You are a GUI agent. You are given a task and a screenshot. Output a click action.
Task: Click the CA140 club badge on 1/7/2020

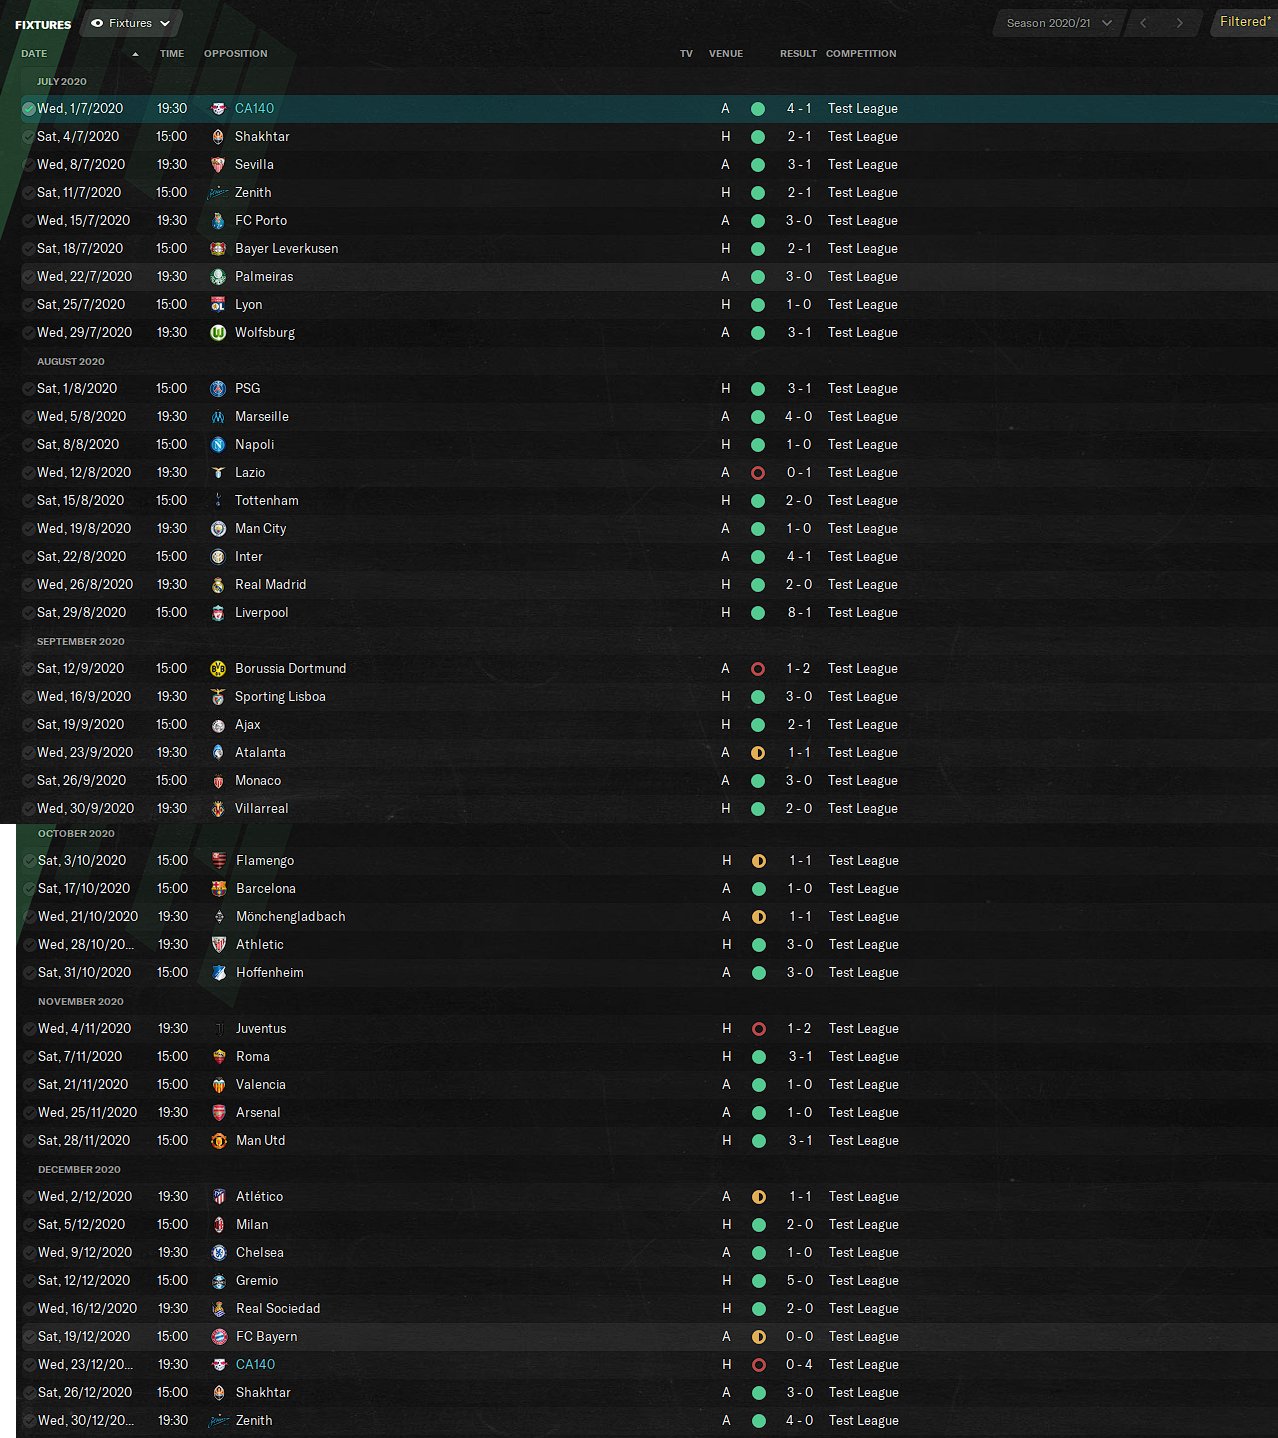coord(218,109)
